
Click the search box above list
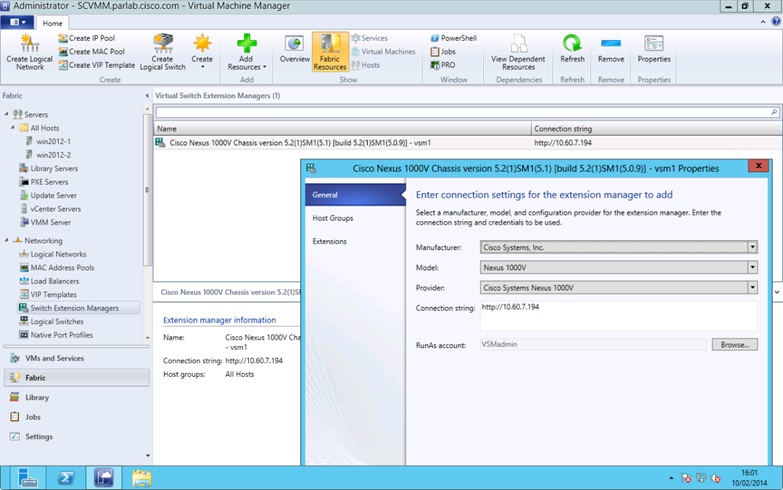tap(467, 112)
